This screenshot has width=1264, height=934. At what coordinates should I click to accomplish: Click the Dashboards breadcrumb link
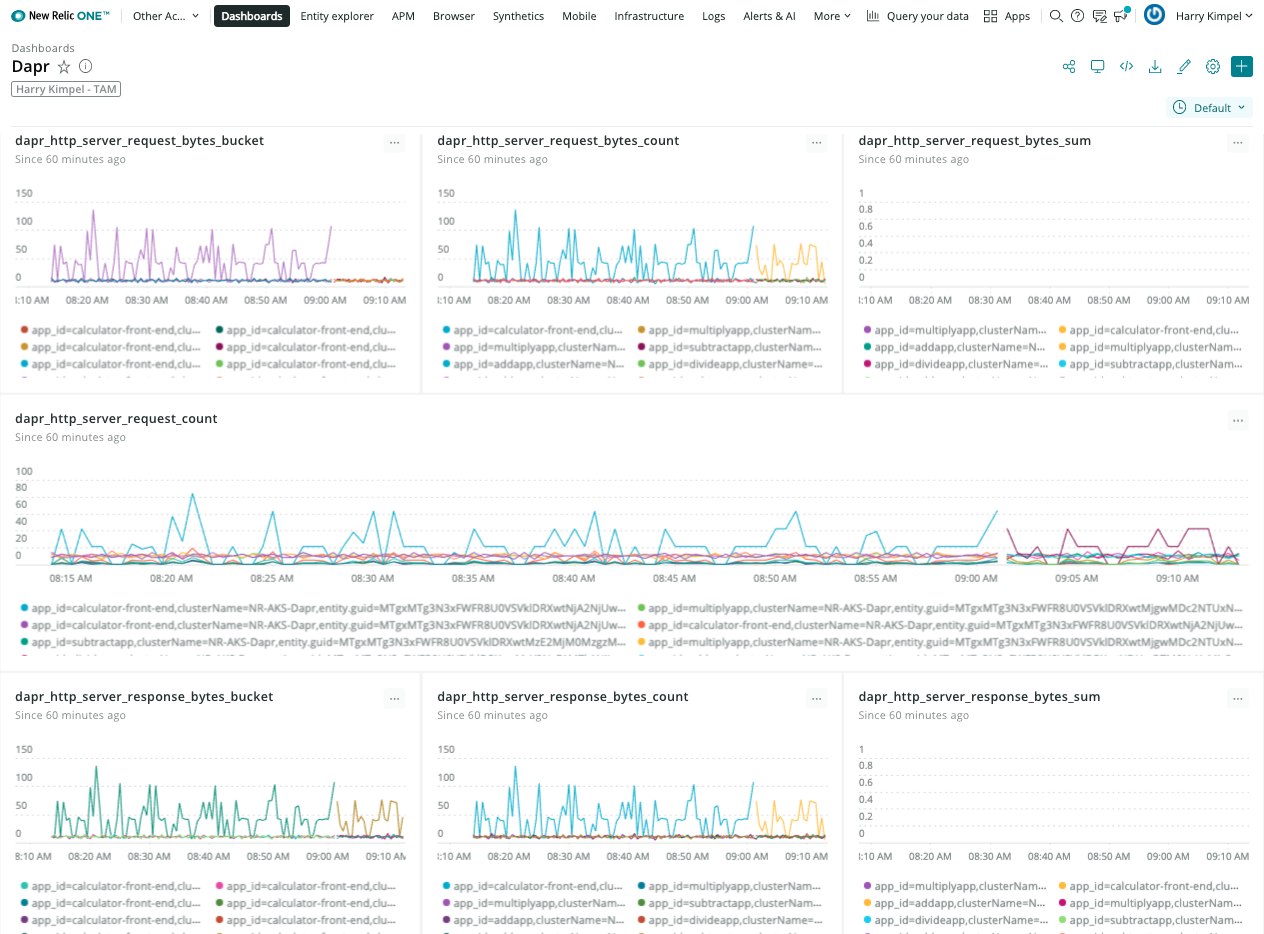pos(42,48)
